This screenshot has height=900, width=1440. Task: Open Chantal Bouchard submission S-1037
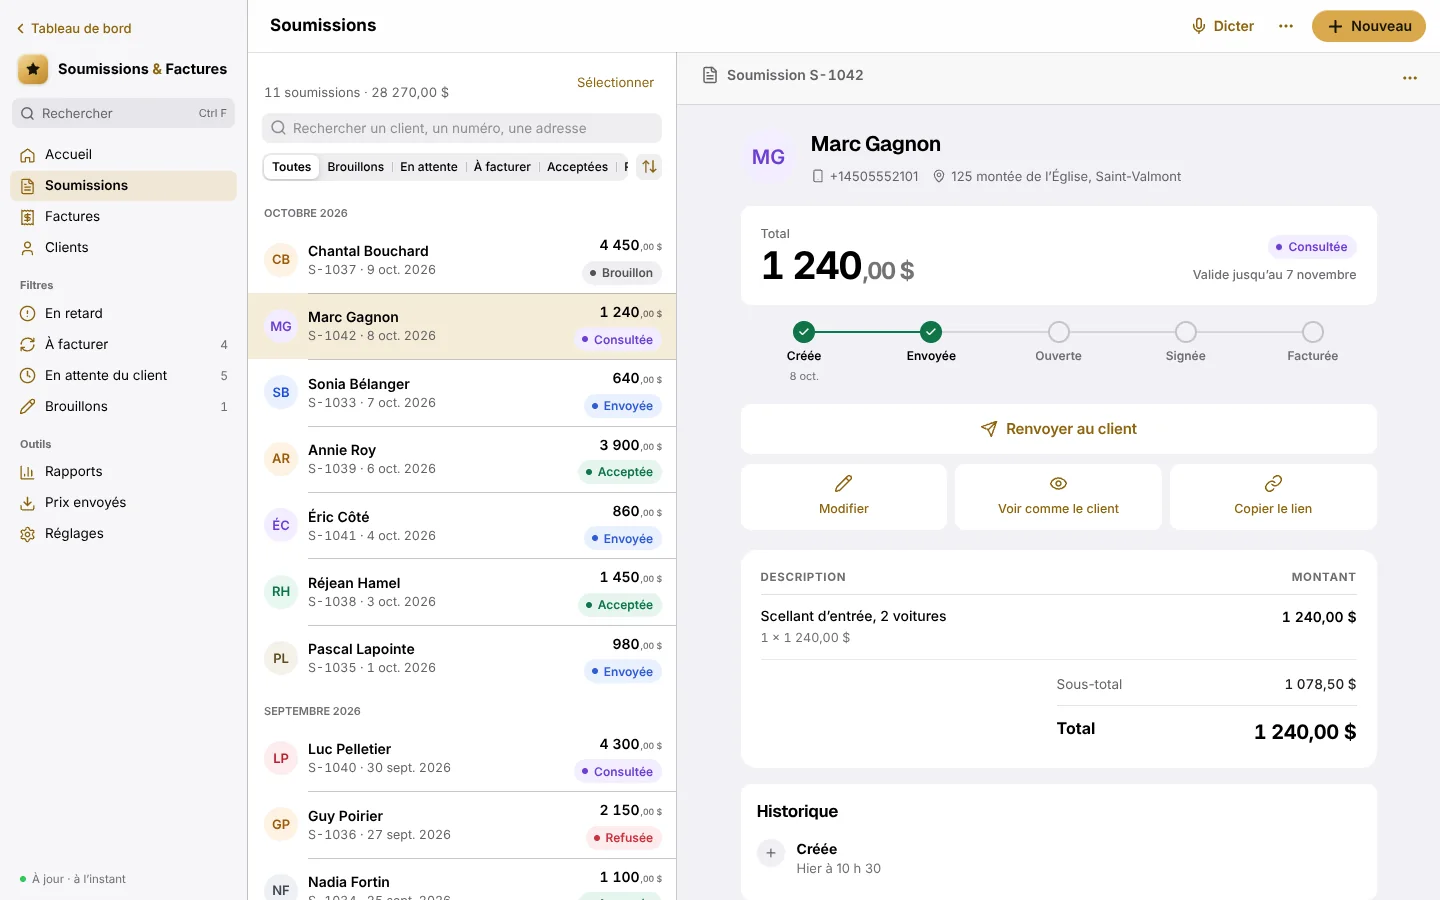pyautogui.click(x=462, y=260)
